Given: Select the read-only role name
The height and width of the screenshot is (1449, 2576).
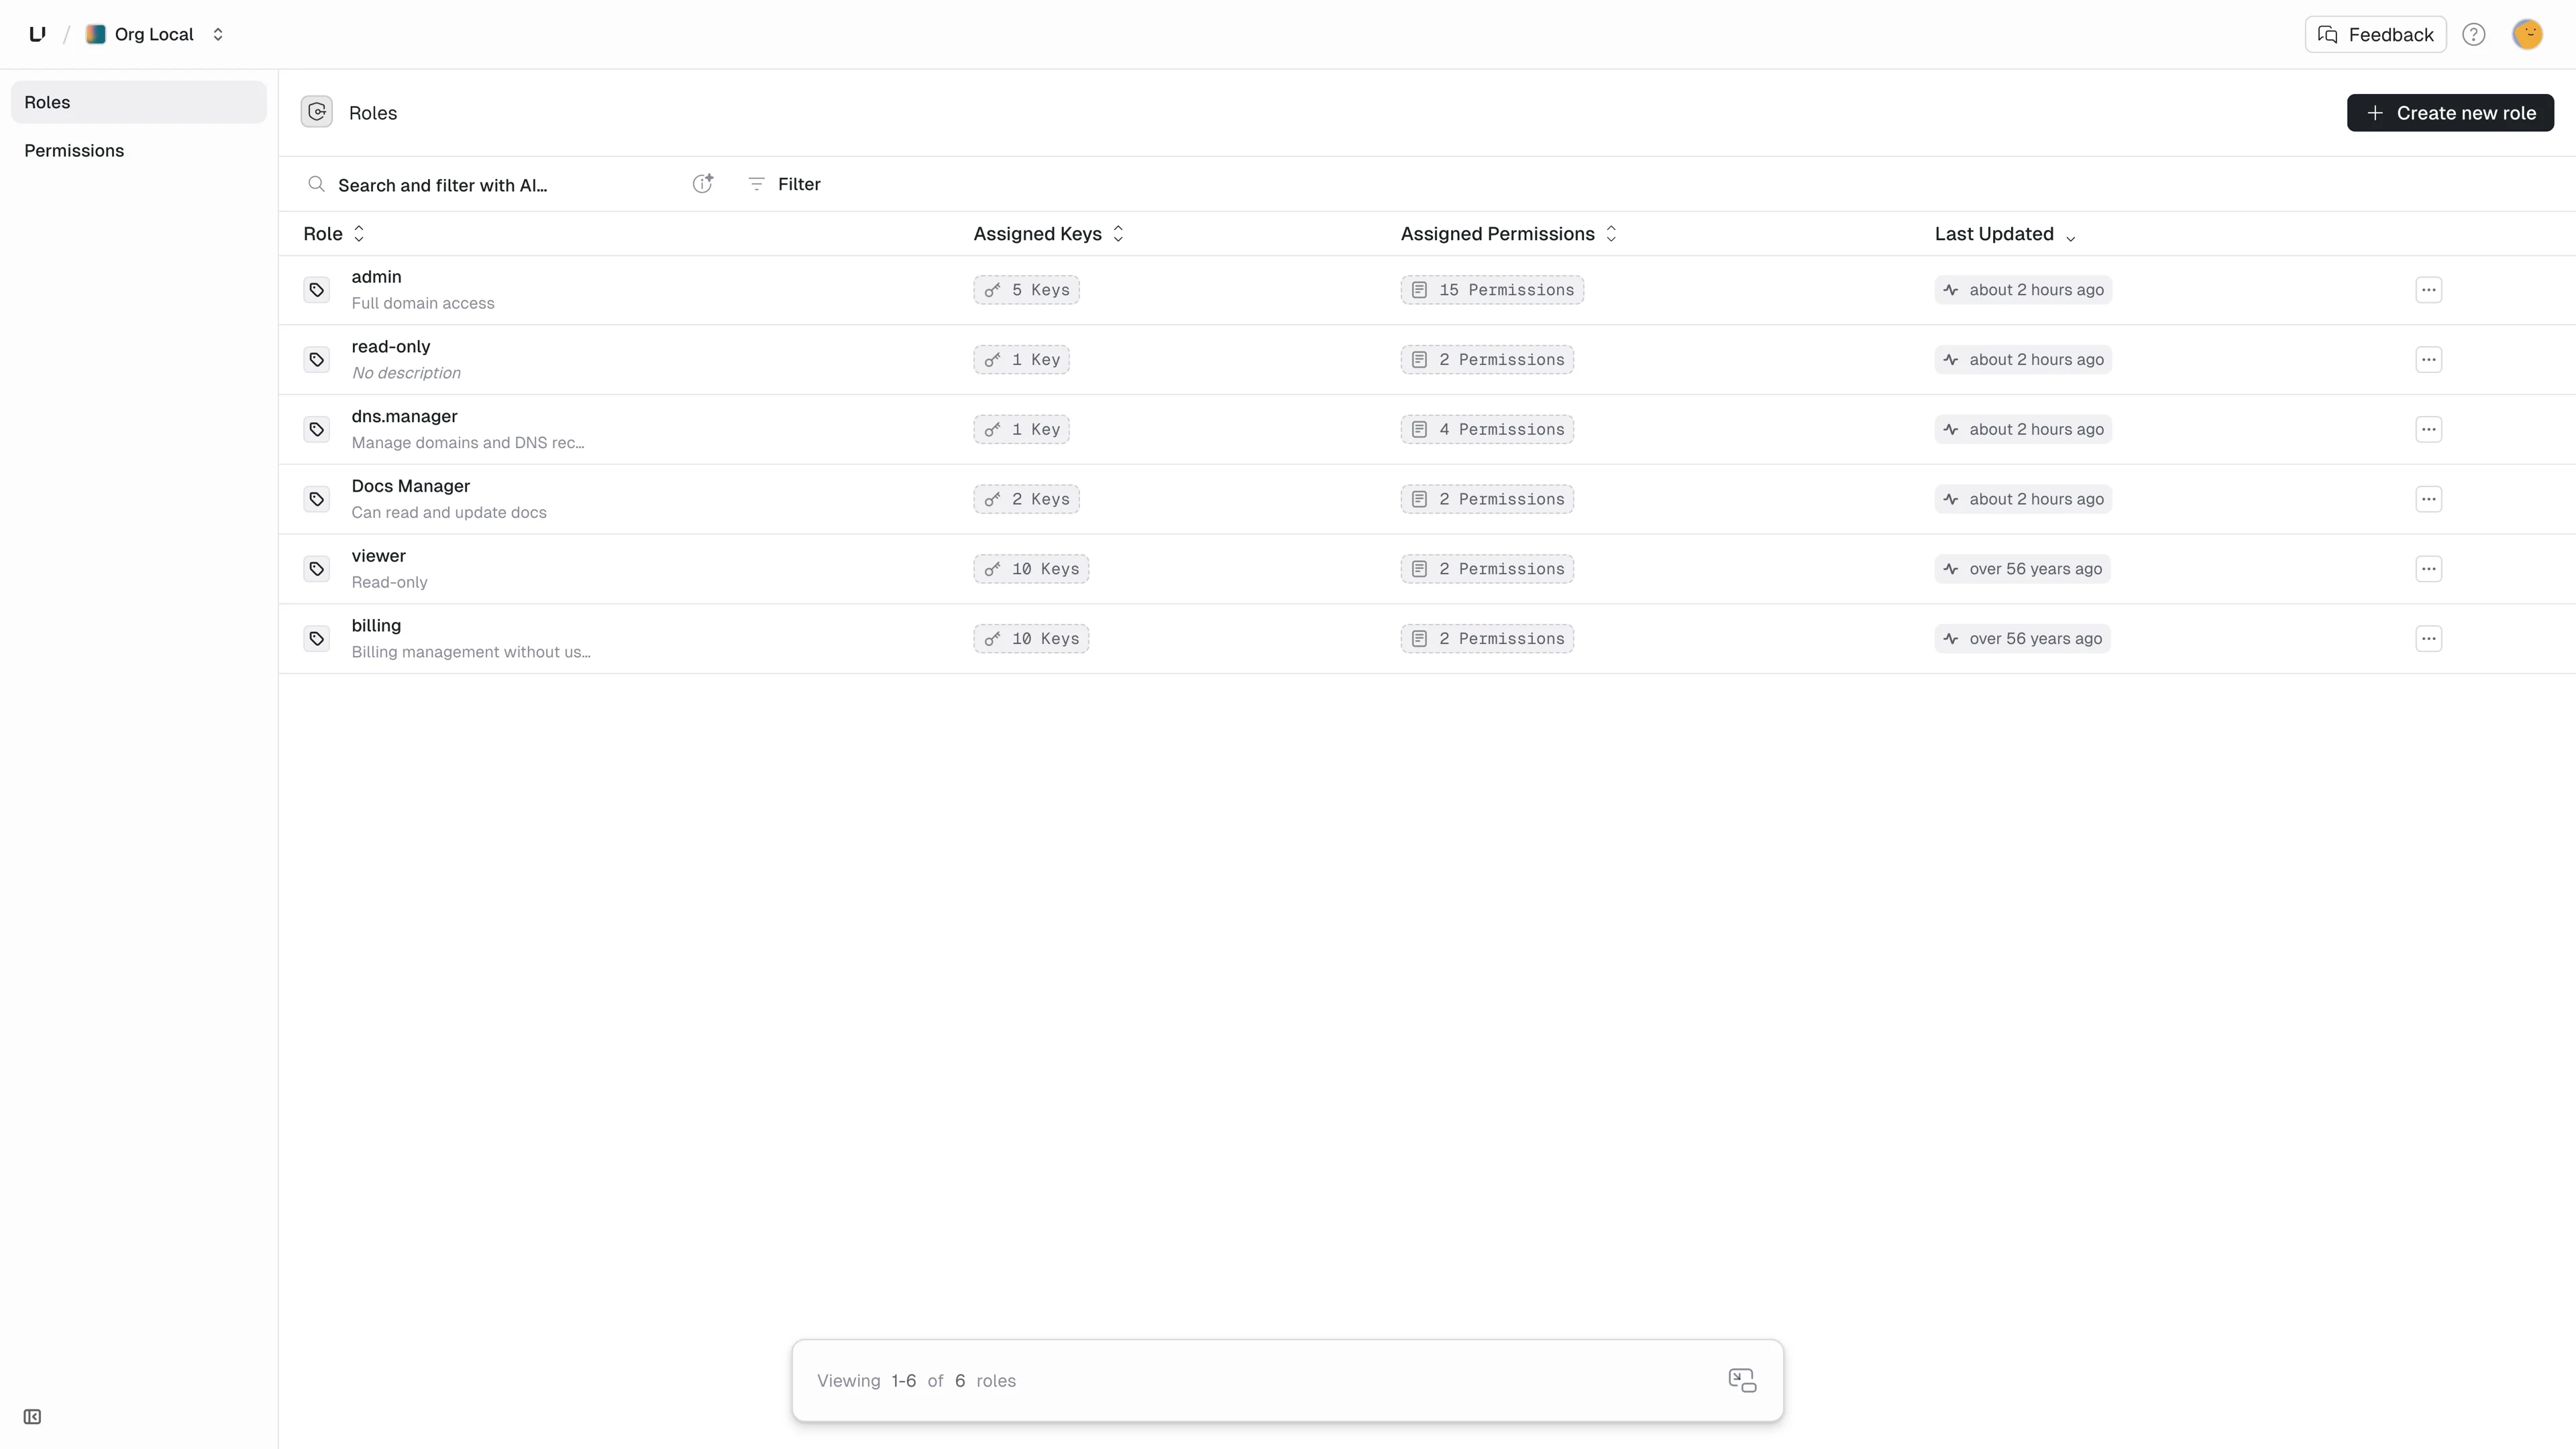Looking at the screenshot, I should [x=391, y=346].
